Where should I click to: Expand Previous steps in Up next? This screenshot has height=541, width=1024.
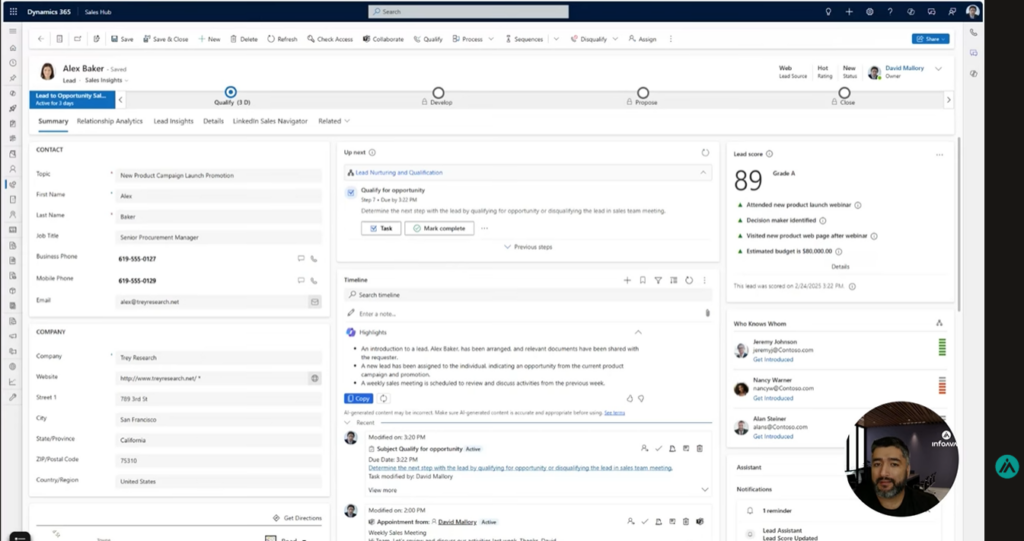tap(527, 247)
